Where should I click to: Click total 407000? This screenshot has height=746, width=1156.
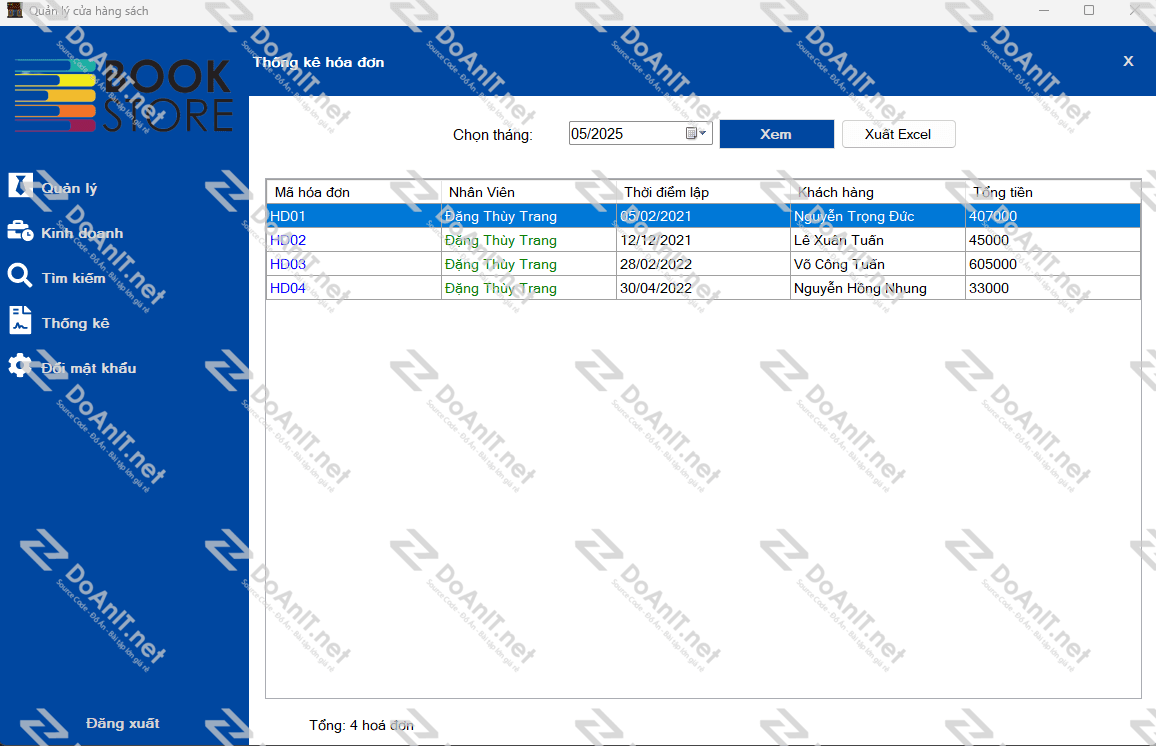point(992,216)
